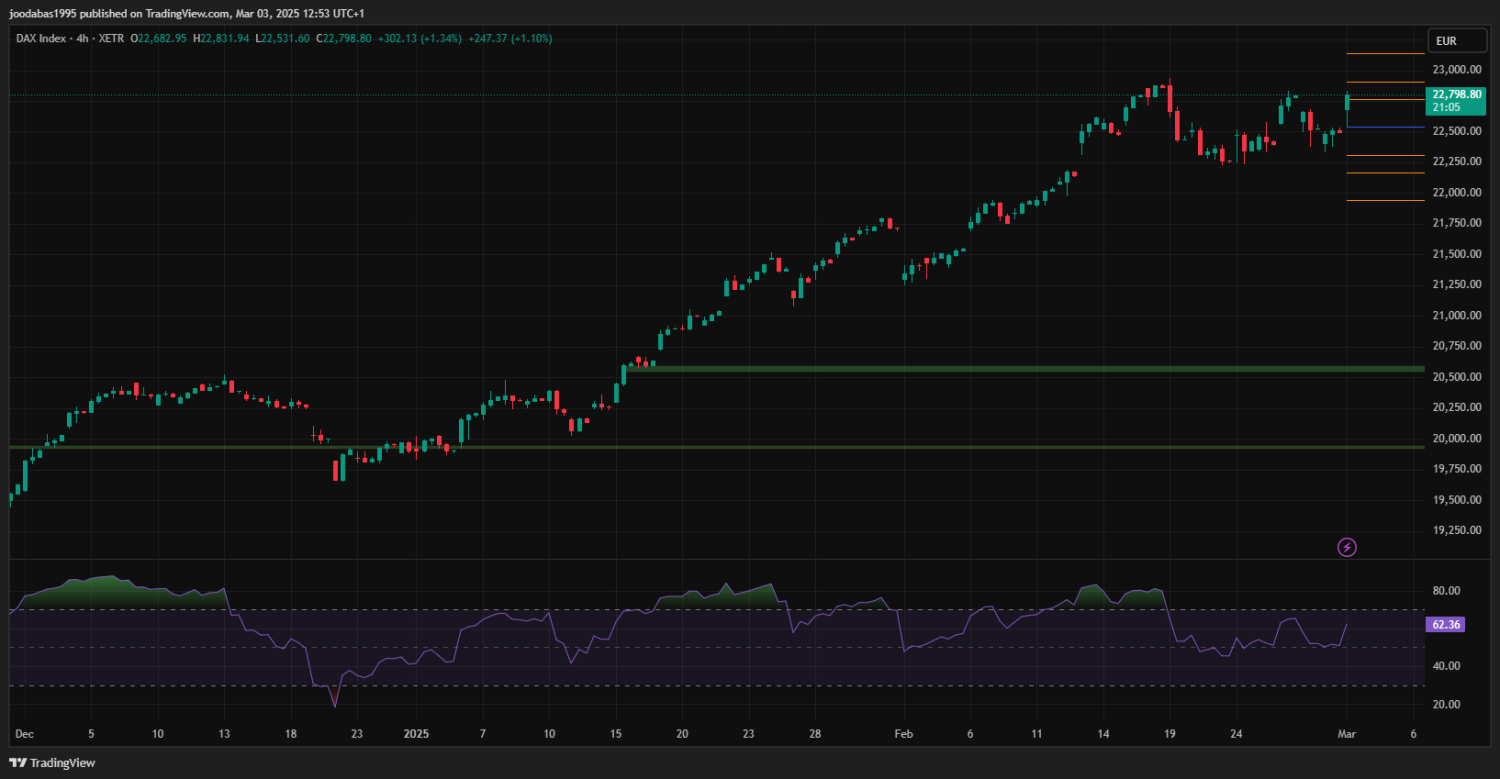Click the 19,500.00 price axis label
Image resolution: width=1500 pixels, height=779 pixels.
point(1456,500)
